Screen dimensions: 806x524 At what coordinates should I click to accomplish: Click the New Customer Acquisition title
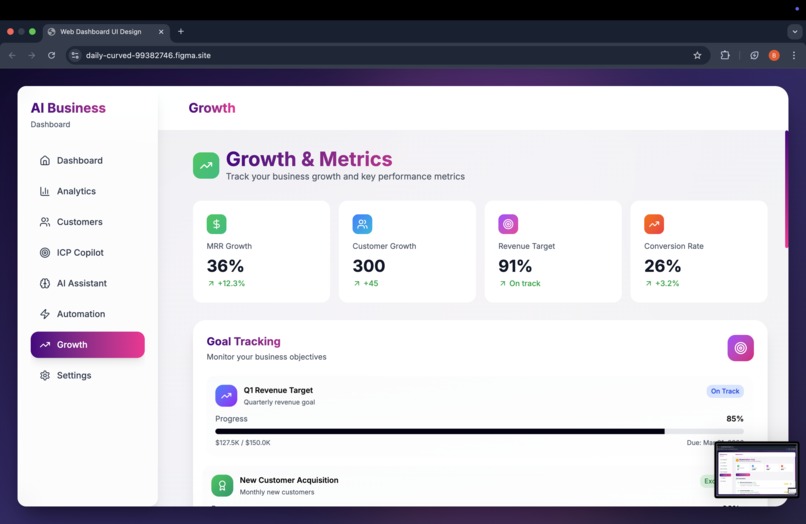point(289,480)
